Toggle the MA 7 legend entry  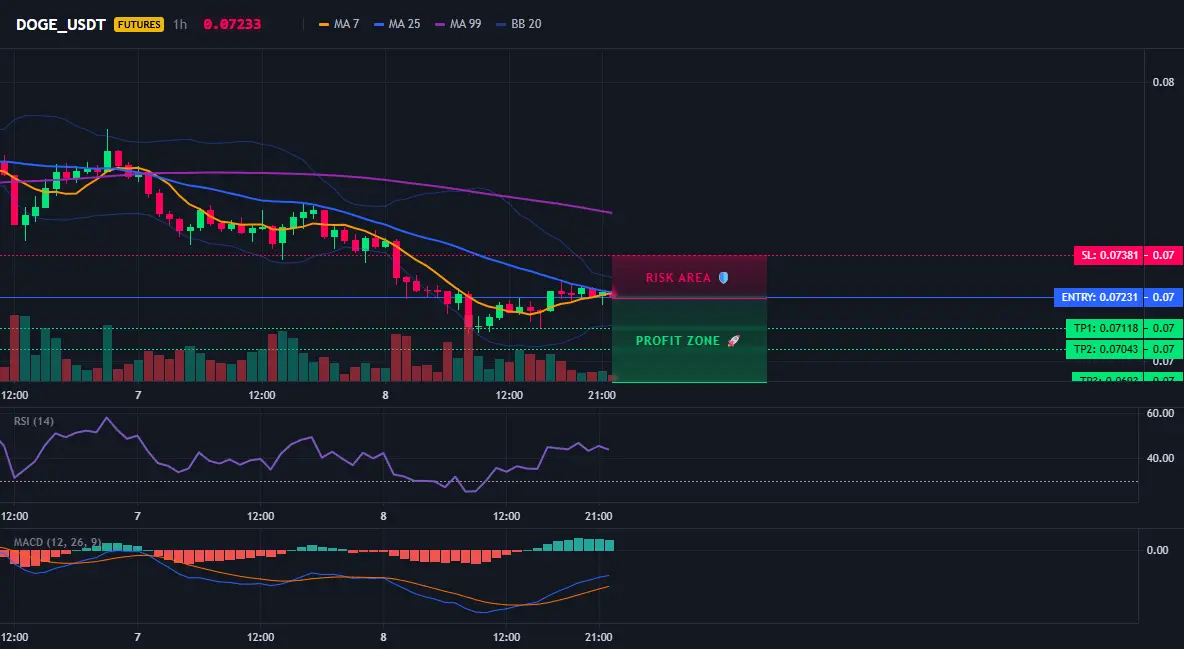coord(339,24)
